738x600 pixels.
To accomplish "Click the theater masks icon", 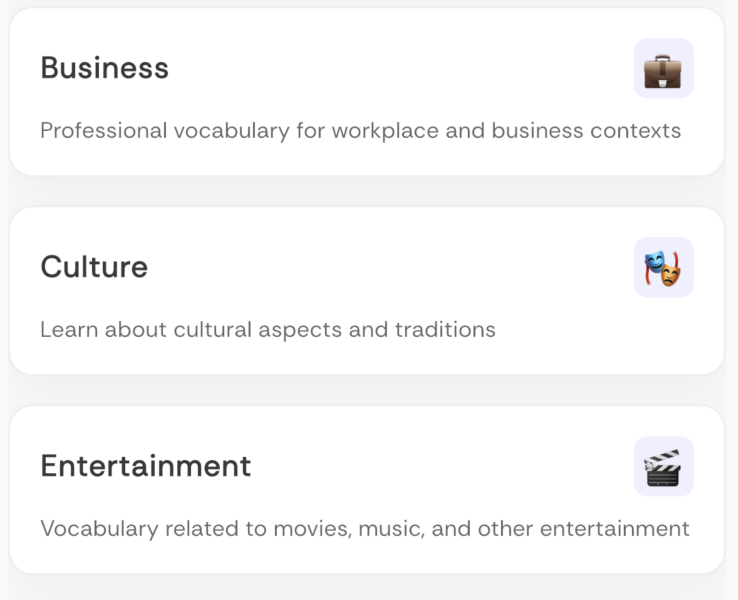I will [663, 268].
